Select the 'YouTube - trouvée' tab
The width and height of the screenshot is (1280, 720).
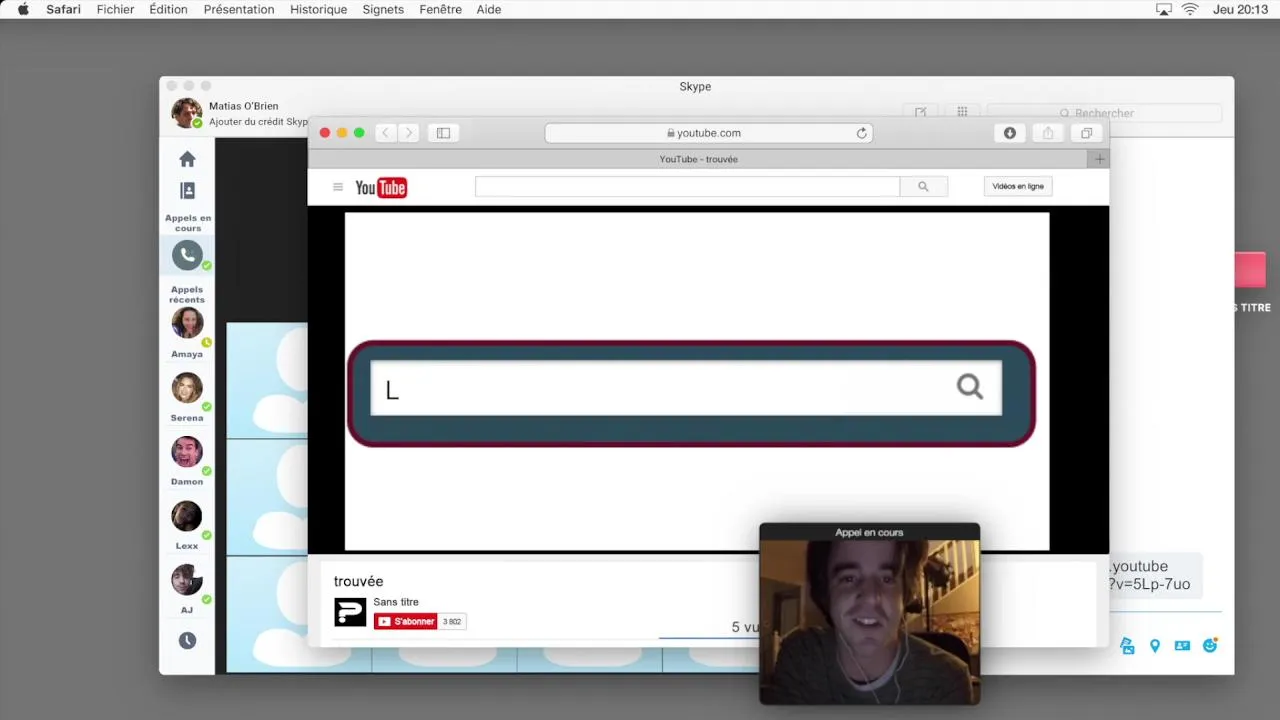tap(698, 159)
